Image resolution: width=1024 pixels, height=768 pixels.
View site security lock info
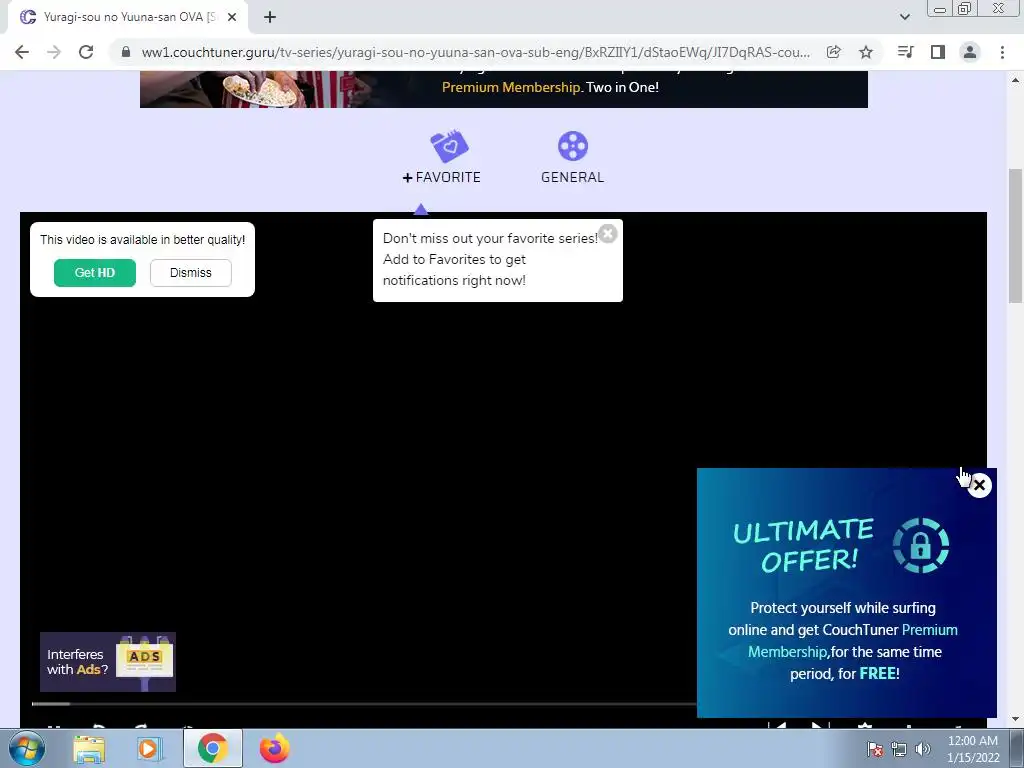click(126, 52)
